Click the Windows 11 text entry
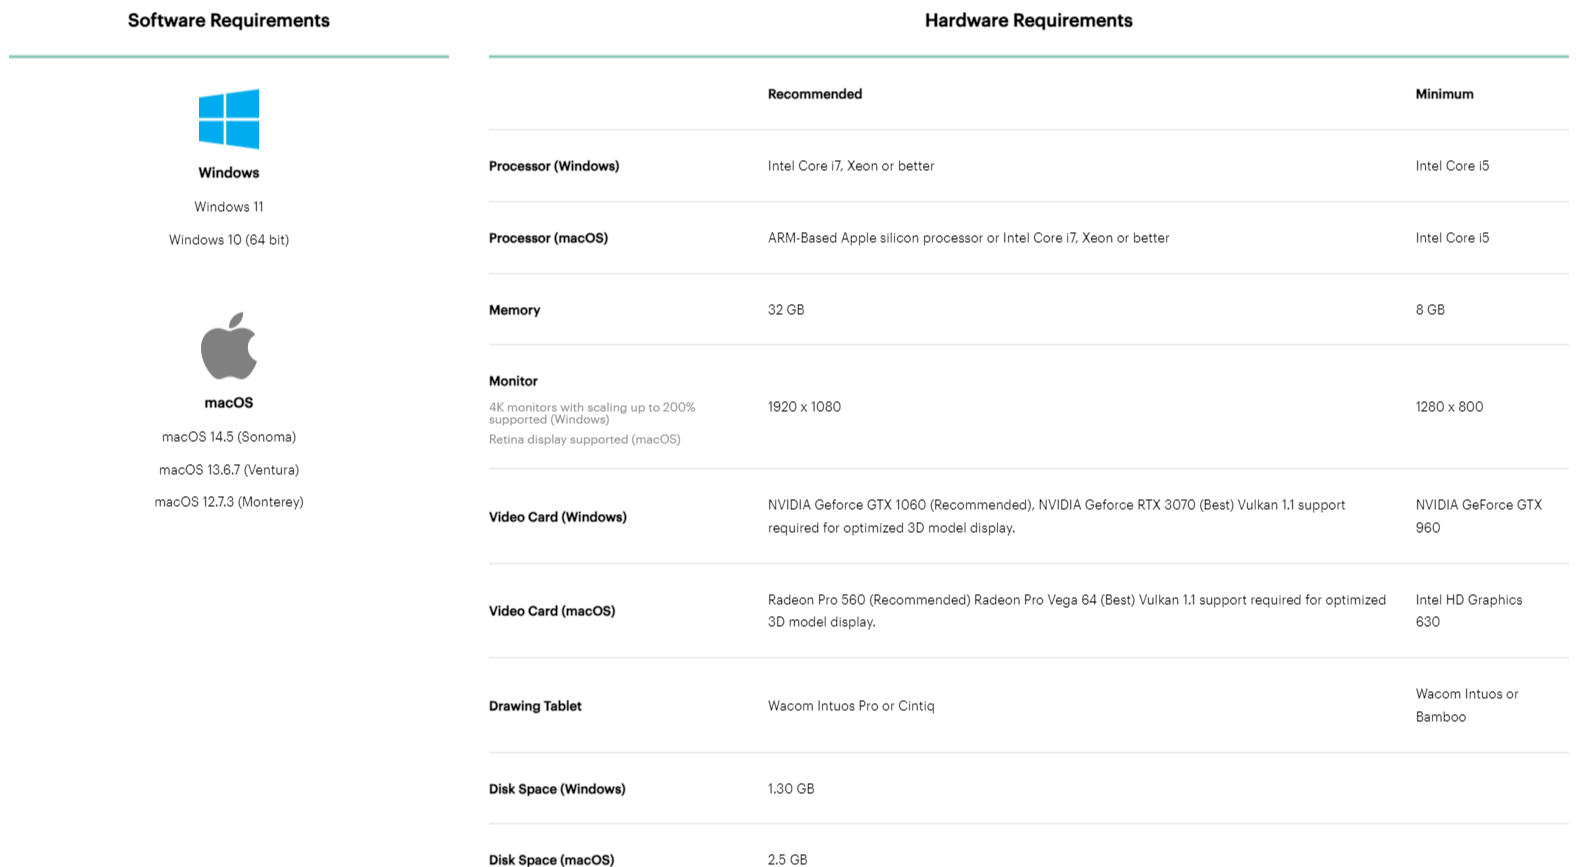Screen dimensions: 1592x867 point(228,207)
